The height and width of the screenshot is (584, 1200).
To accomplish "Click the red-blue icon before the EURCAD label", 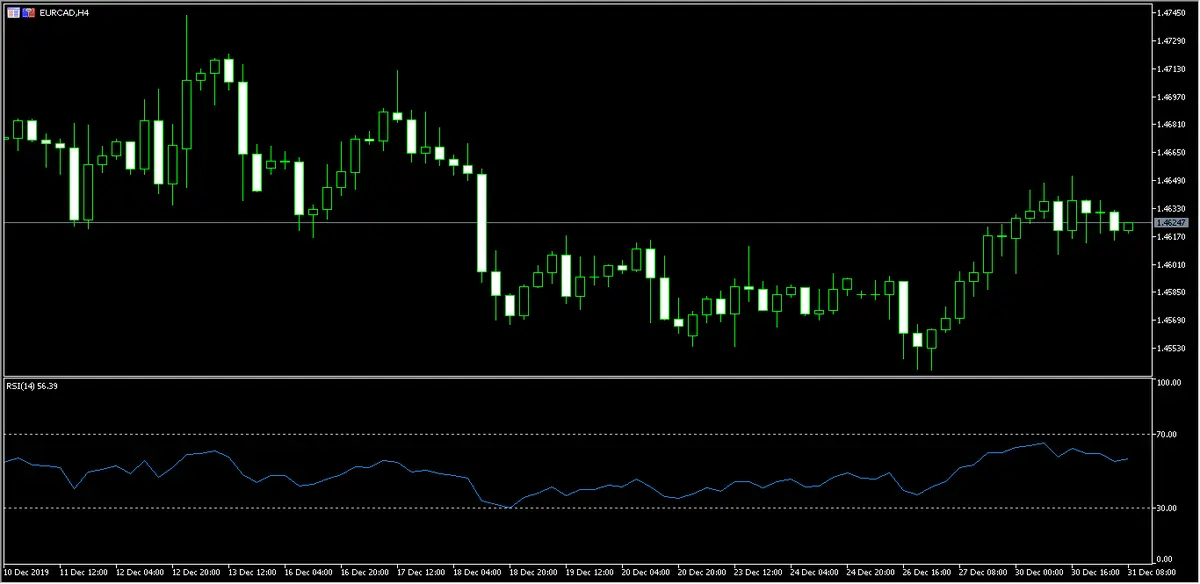I will pyautogui.click(x=26, y=13).
